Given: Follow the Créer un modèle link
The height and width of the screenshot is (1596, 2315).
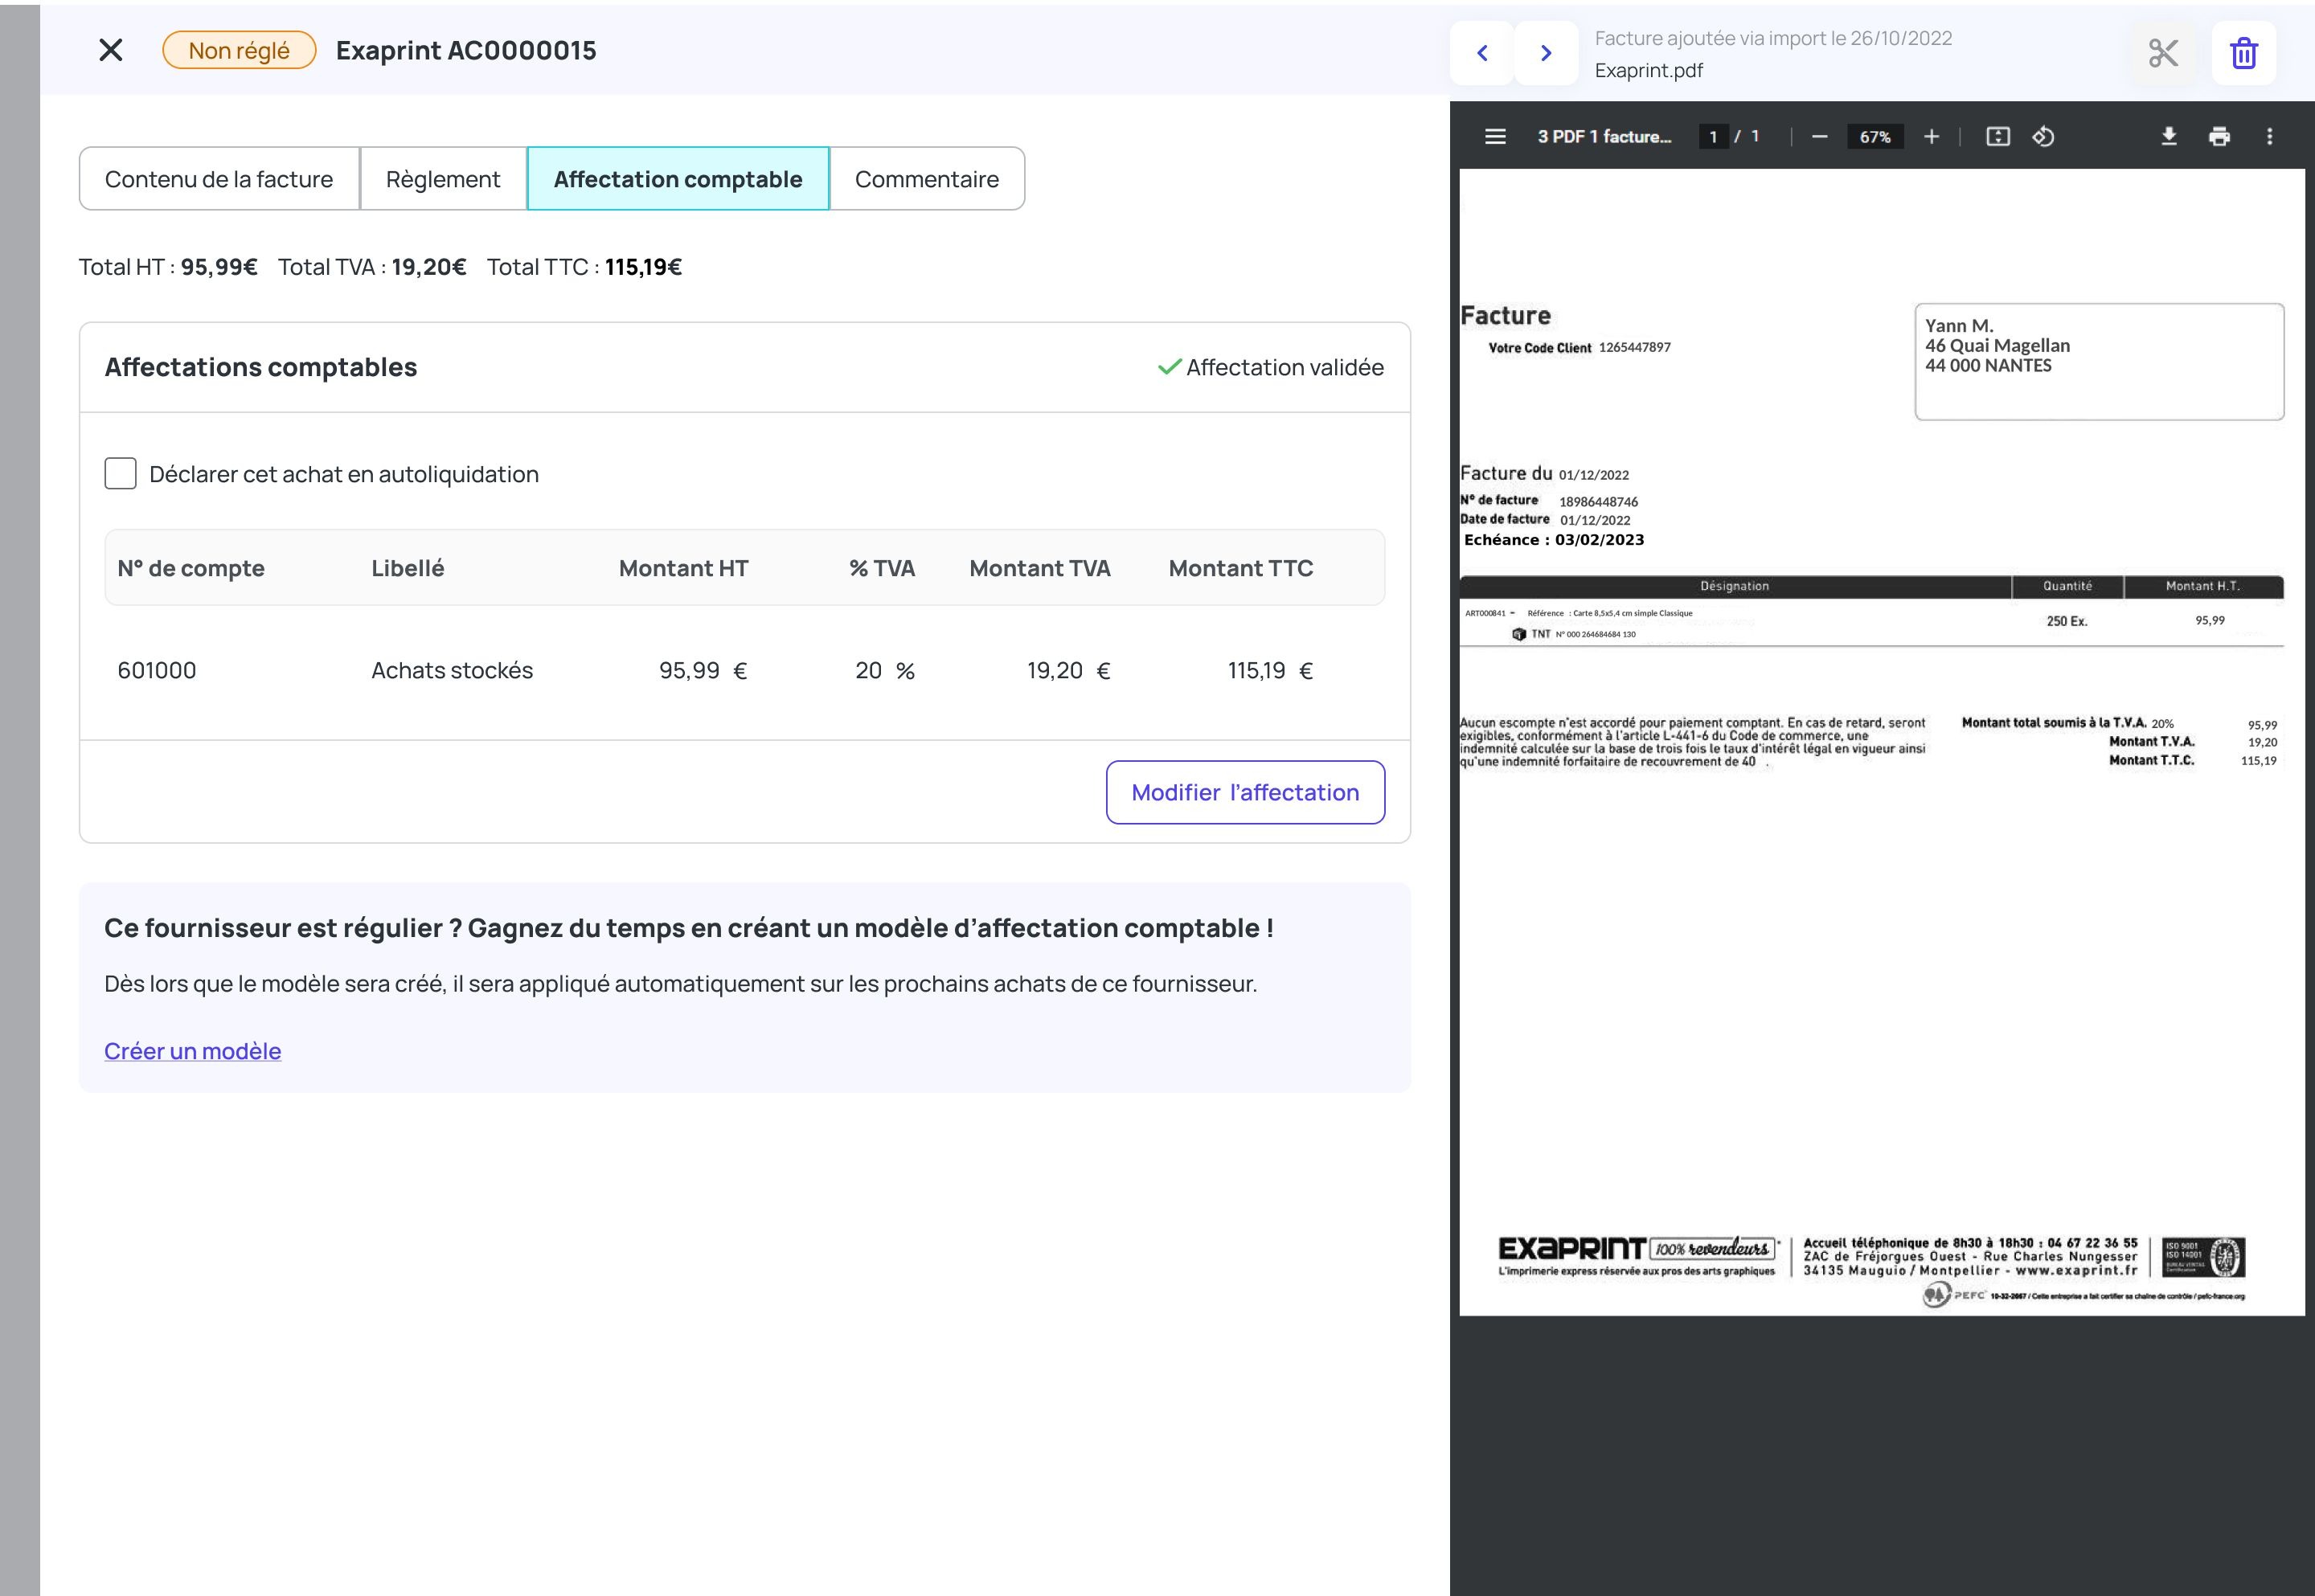Looking at the screenshot, I should 193,1051.
